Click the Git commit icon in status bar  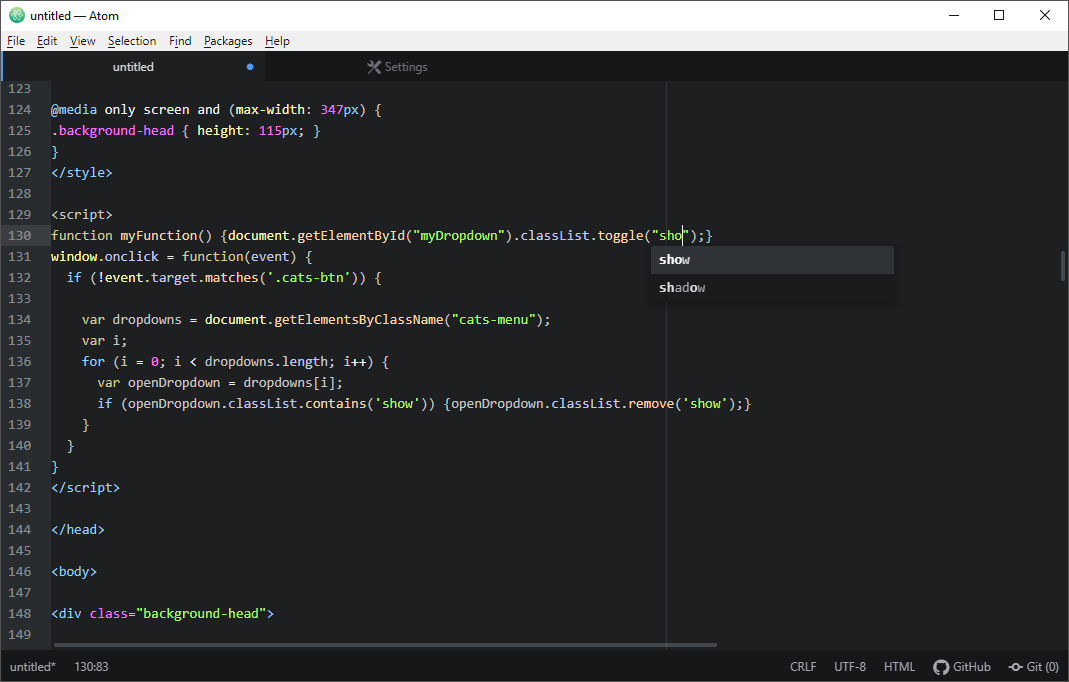(1016, 667)
